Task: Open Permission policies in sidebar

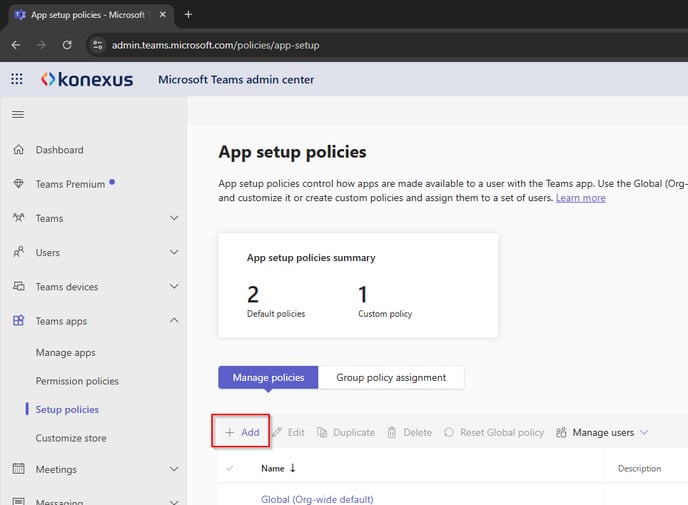Action: [x=77, y=381]
